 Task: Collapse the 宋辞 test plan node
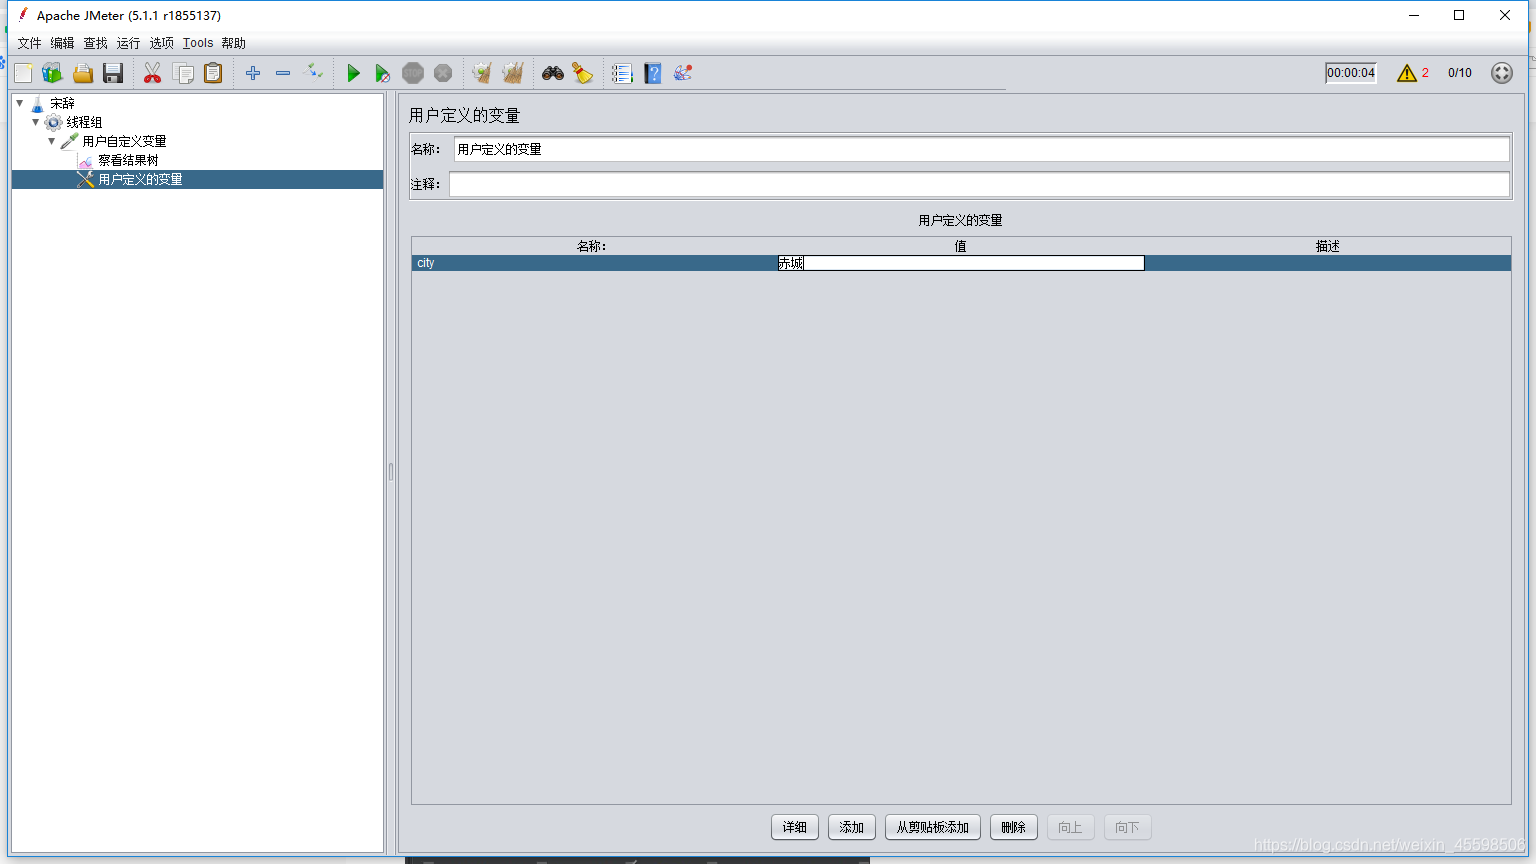tap(20, 103)
